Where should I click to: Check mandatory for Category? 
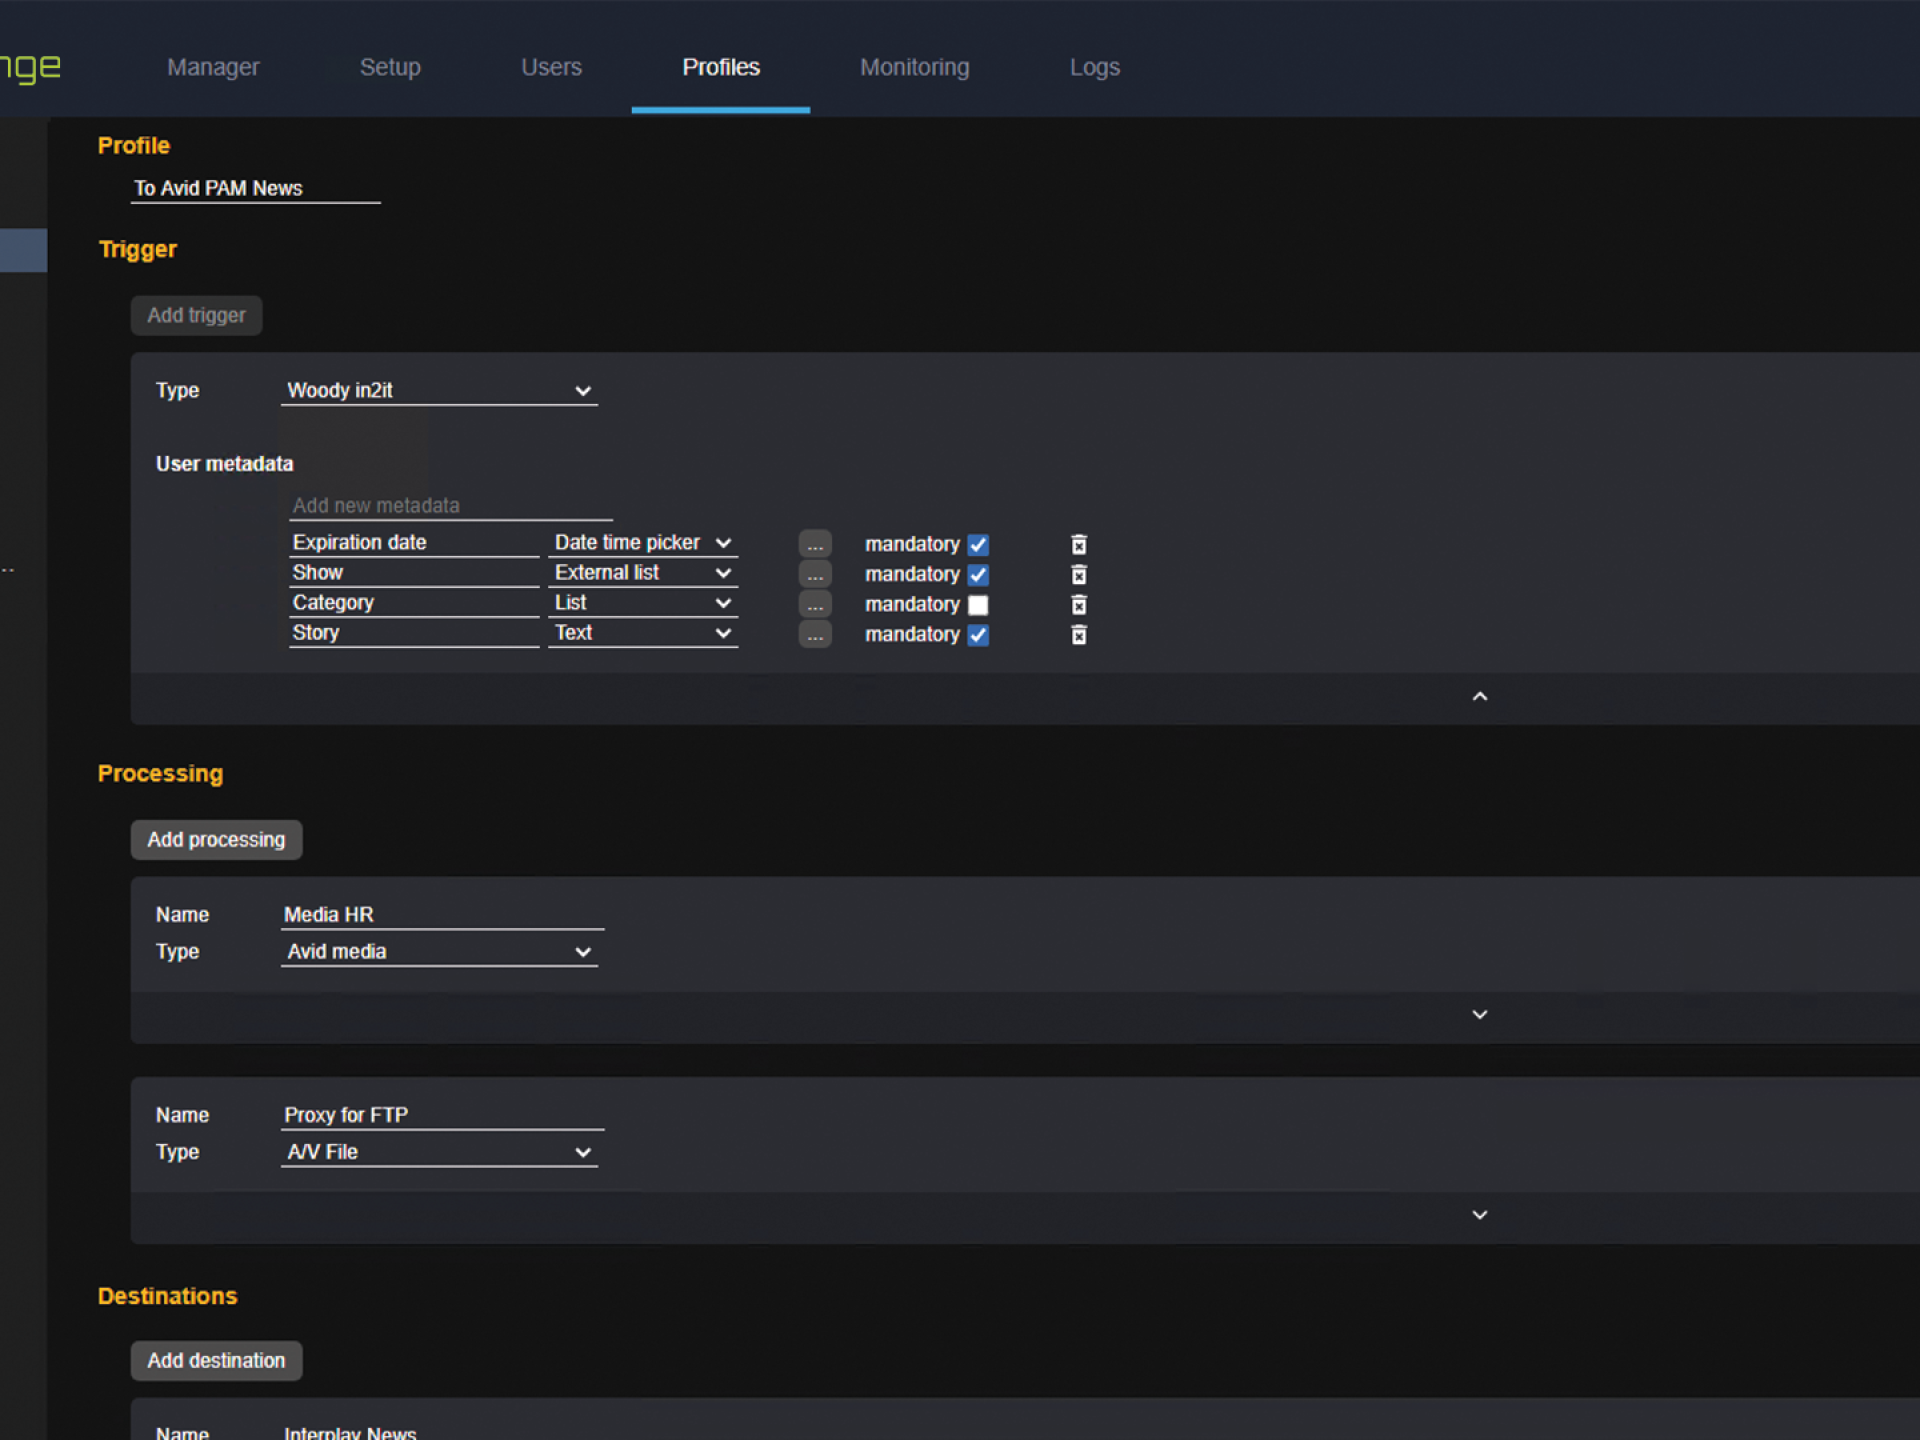(x=978, y=605)
